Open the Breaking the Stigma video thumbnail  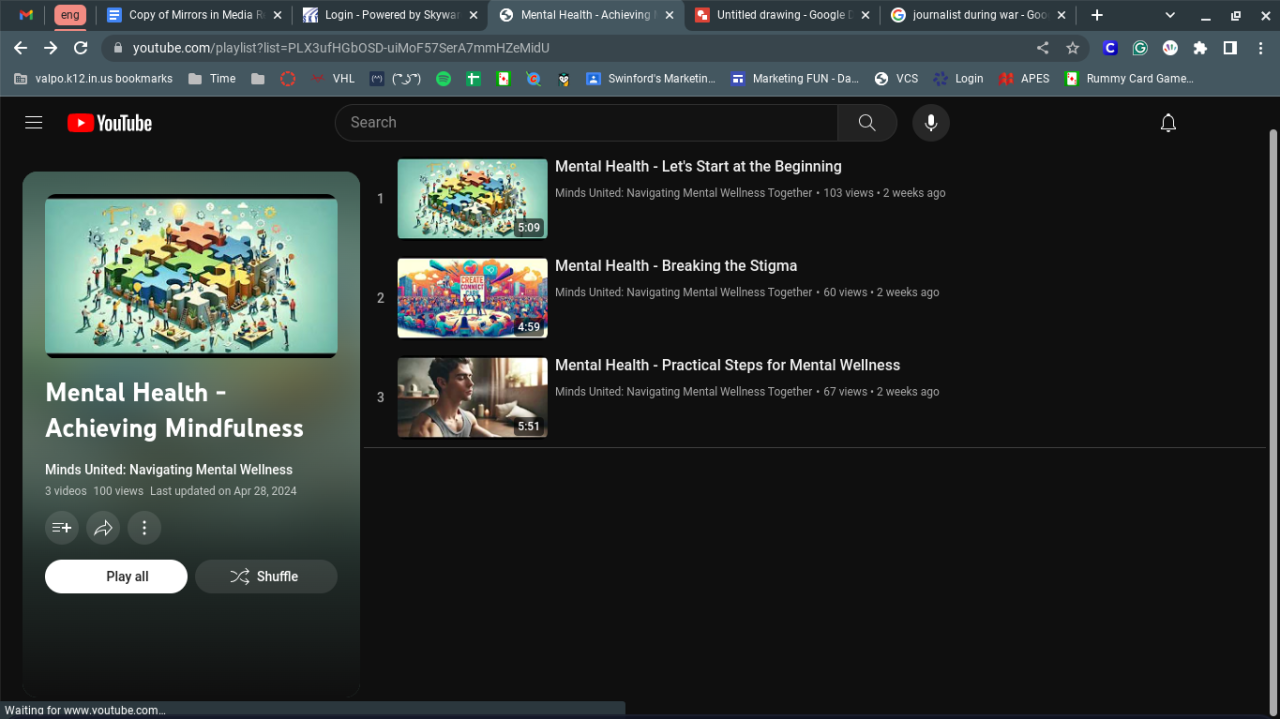tap(472, 298)
